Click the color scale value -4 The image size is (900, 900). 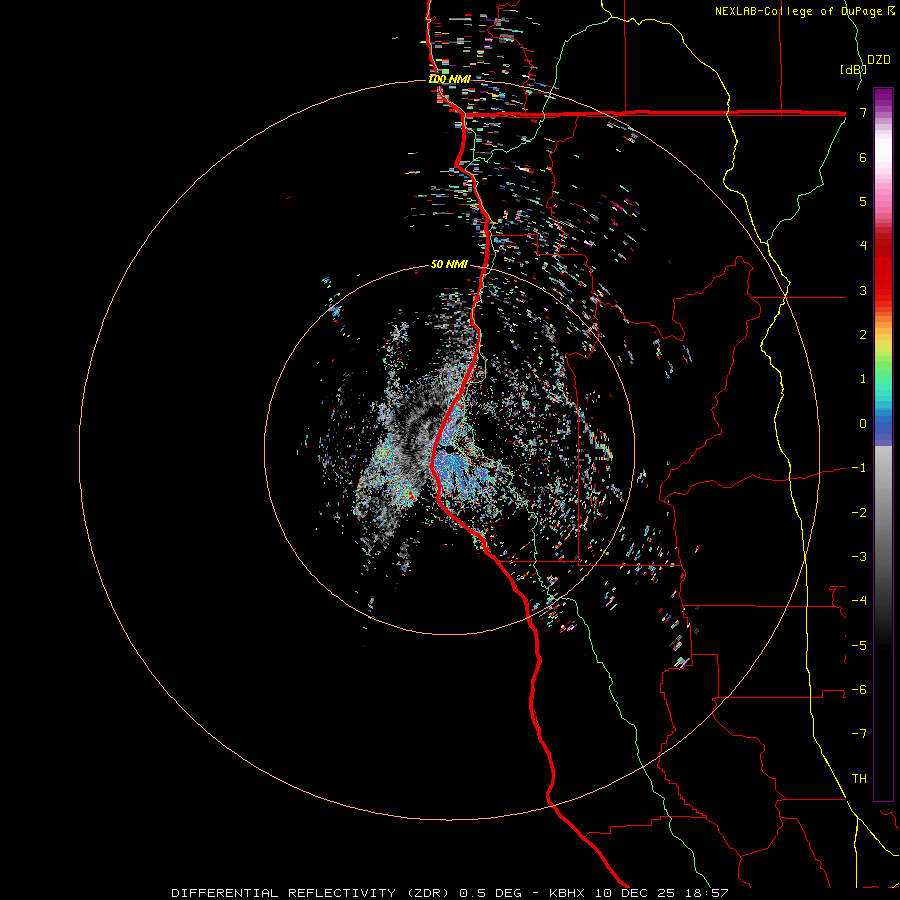(x=859, y=601)
